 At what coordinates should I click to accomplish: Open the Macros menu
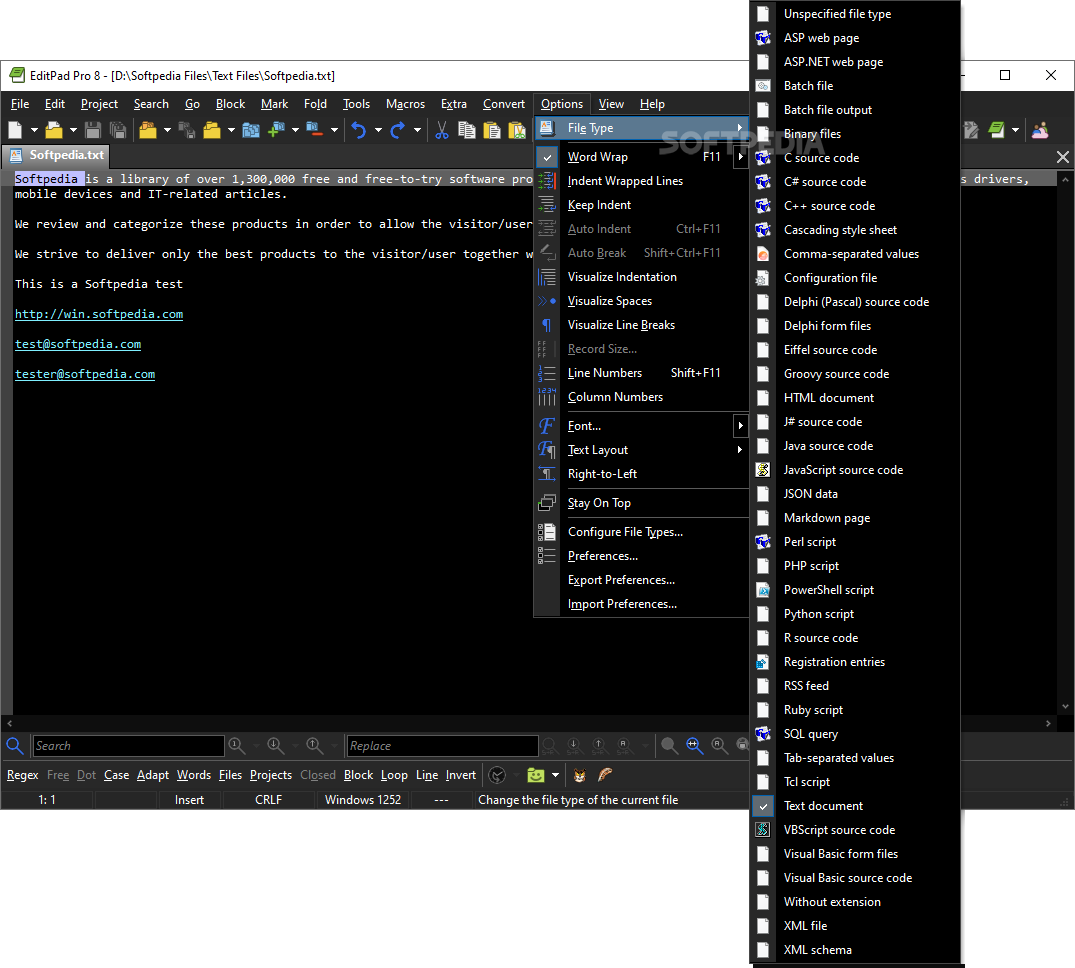click(x=405, y=104)
